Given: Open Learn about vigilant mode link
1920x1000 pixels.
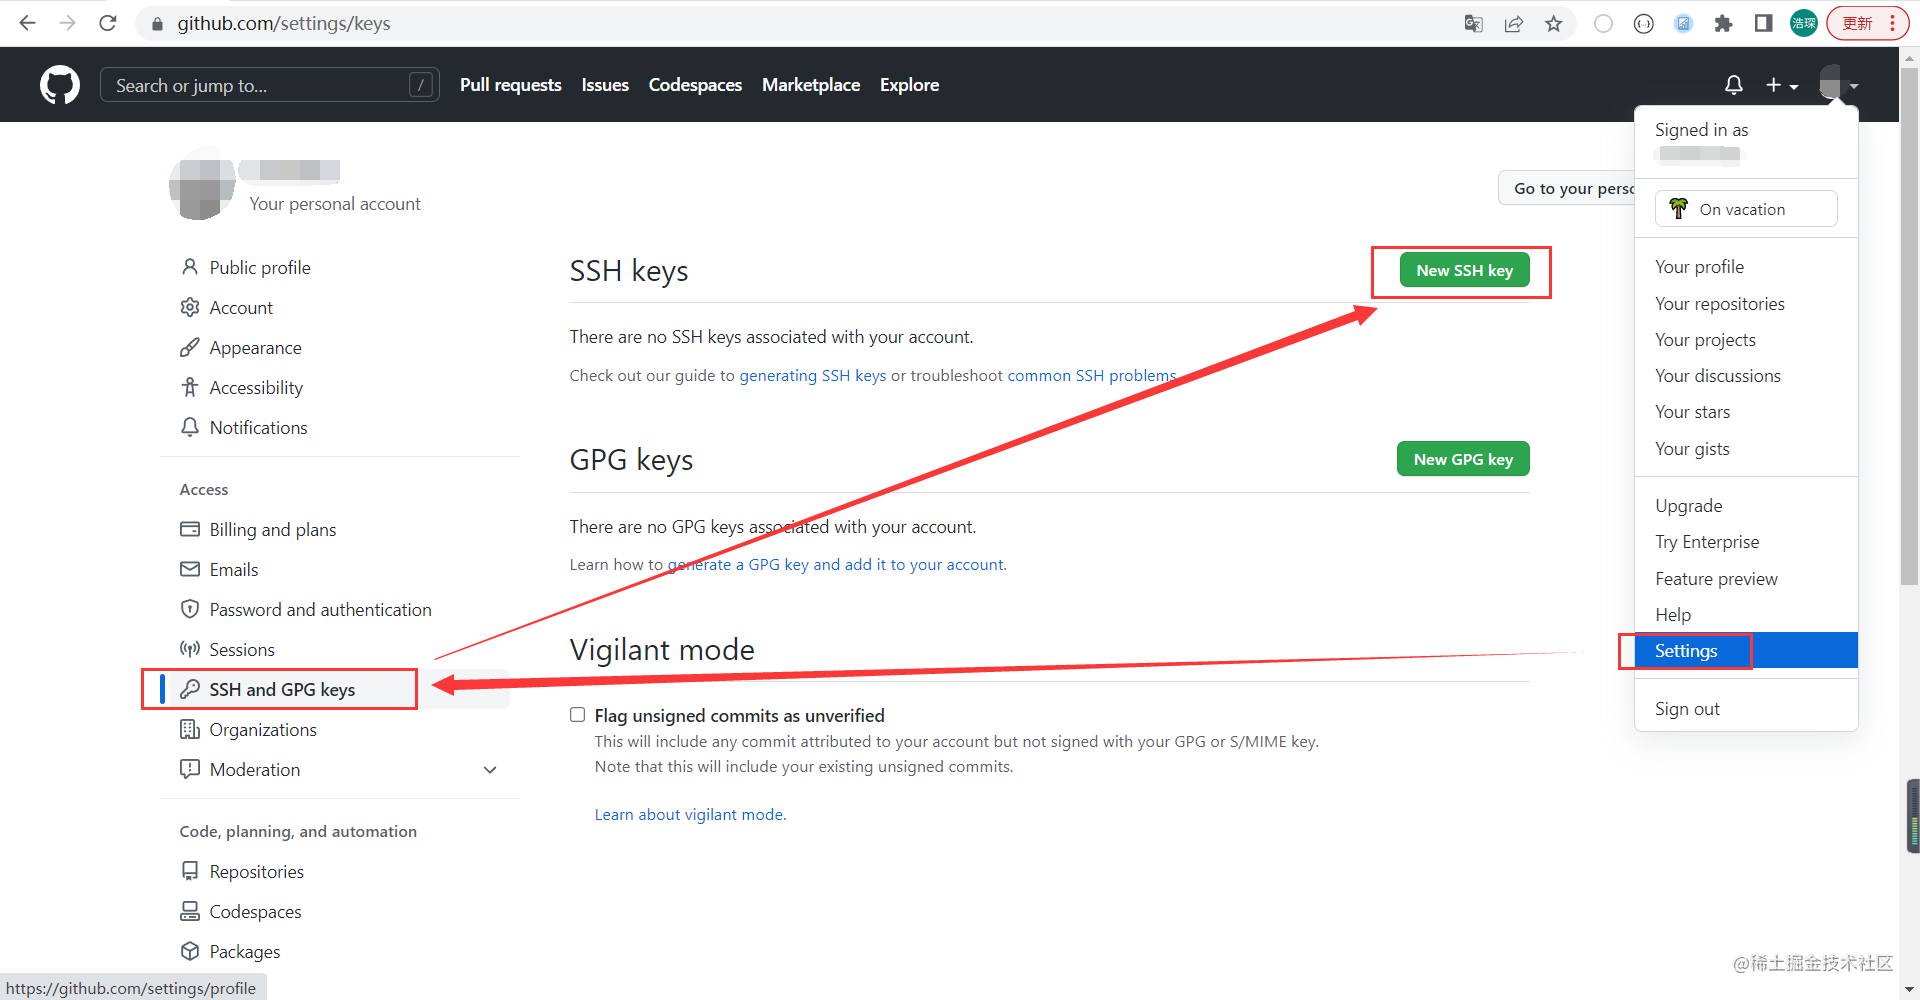Looking at the screenshot, I should click(689, 815).
